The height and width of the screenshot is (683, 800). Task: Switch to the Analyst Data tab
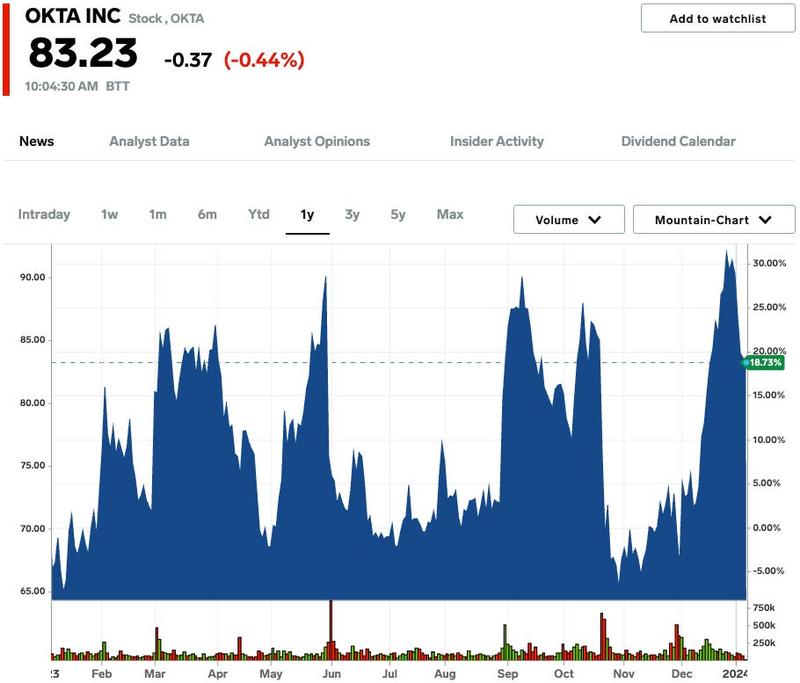(149, 141)
